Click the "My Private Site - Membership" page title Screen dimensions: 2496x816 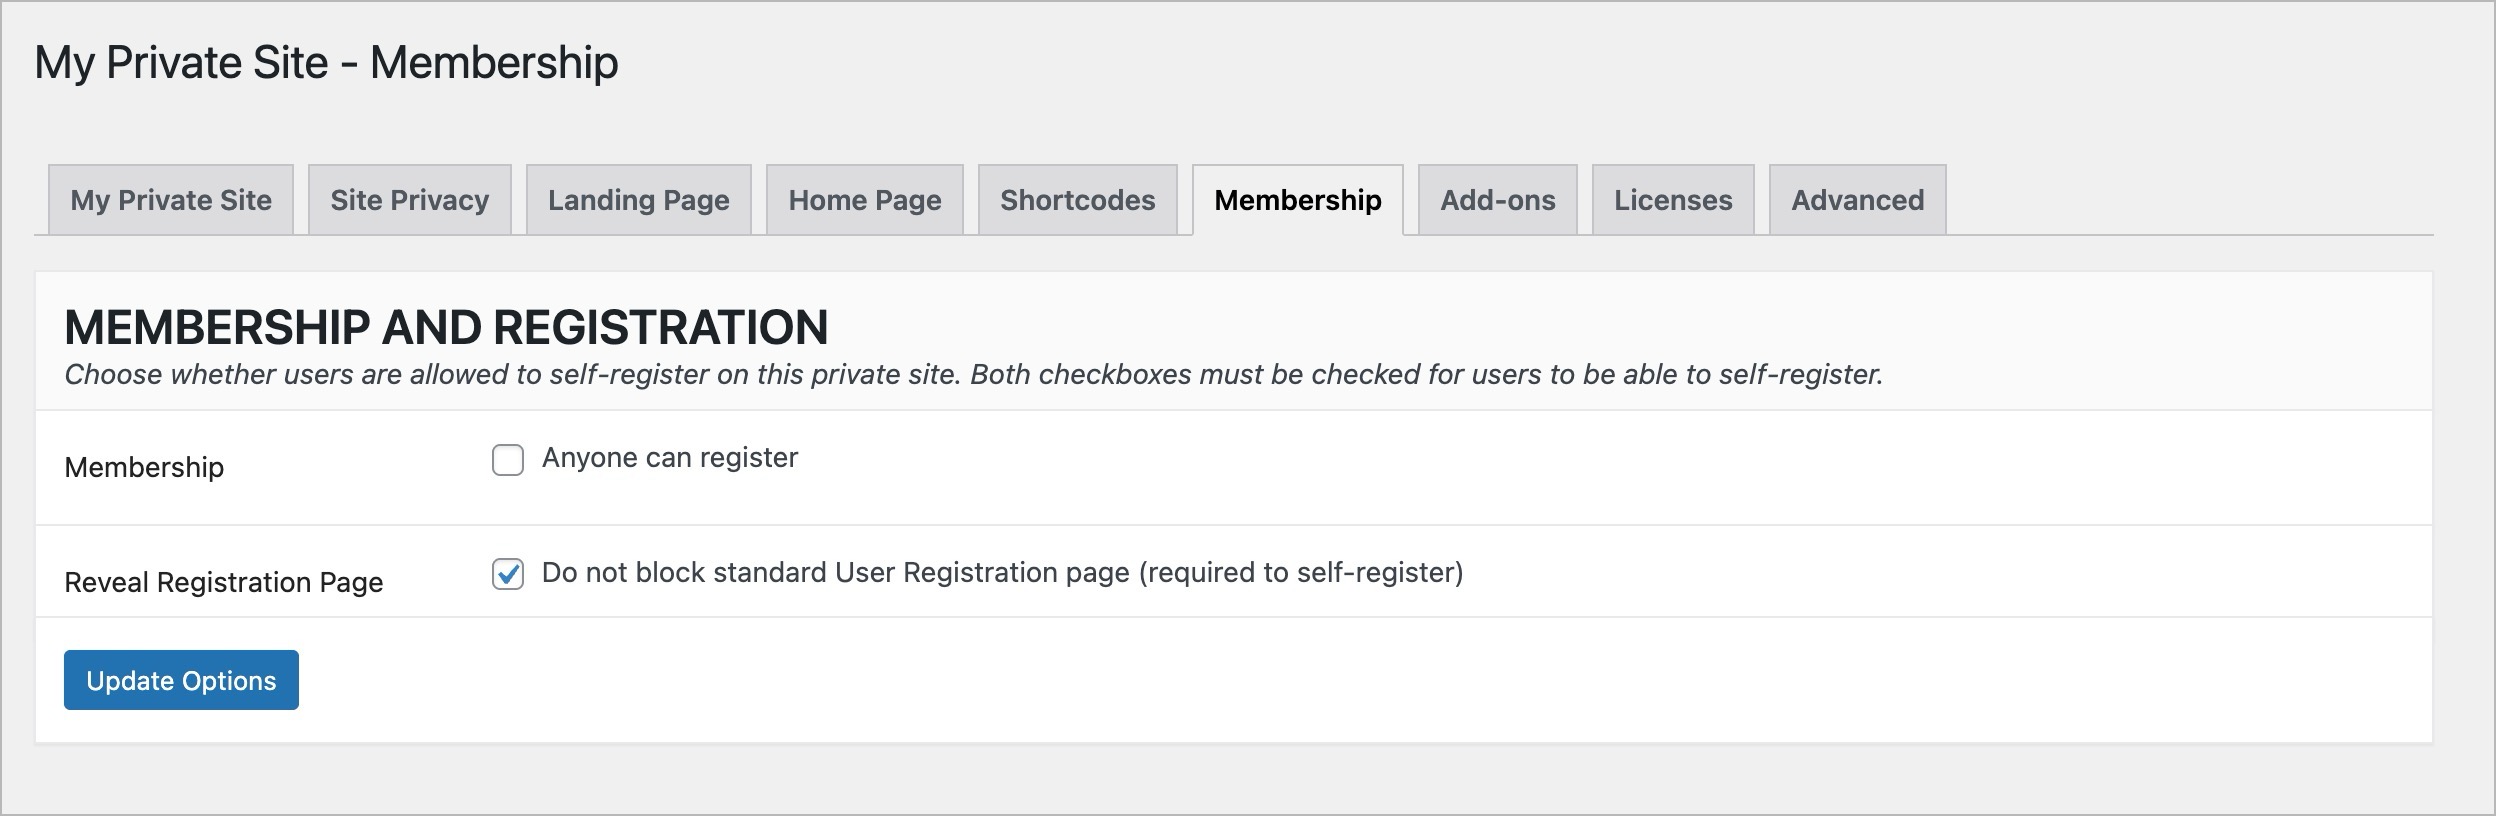(x=326, y=62)
